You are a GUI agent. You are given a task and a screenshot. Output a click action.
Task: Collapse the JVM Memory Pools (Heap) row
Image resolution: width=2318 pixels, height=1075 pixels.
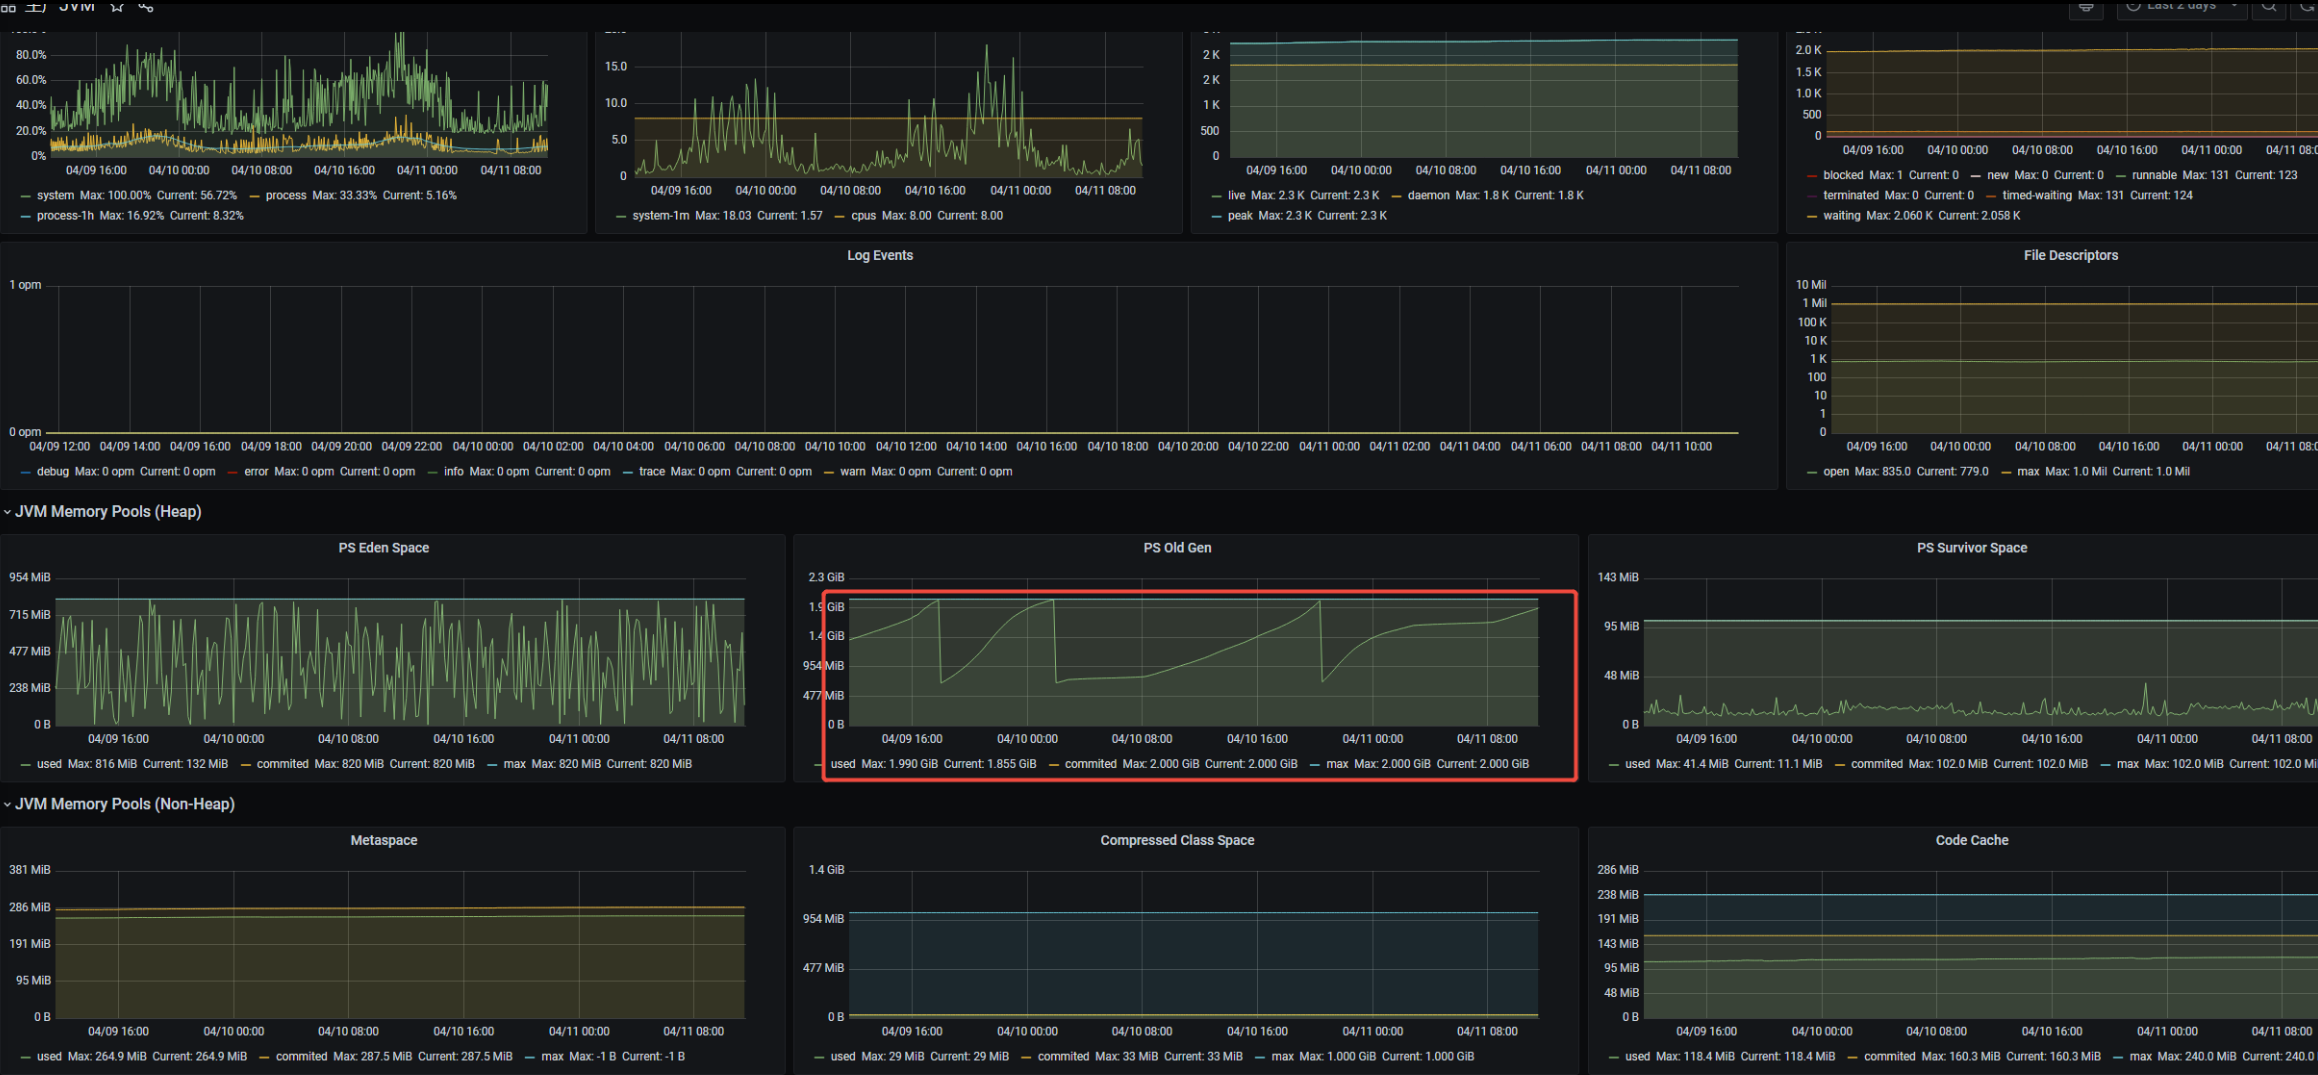(x=108, y=512)
